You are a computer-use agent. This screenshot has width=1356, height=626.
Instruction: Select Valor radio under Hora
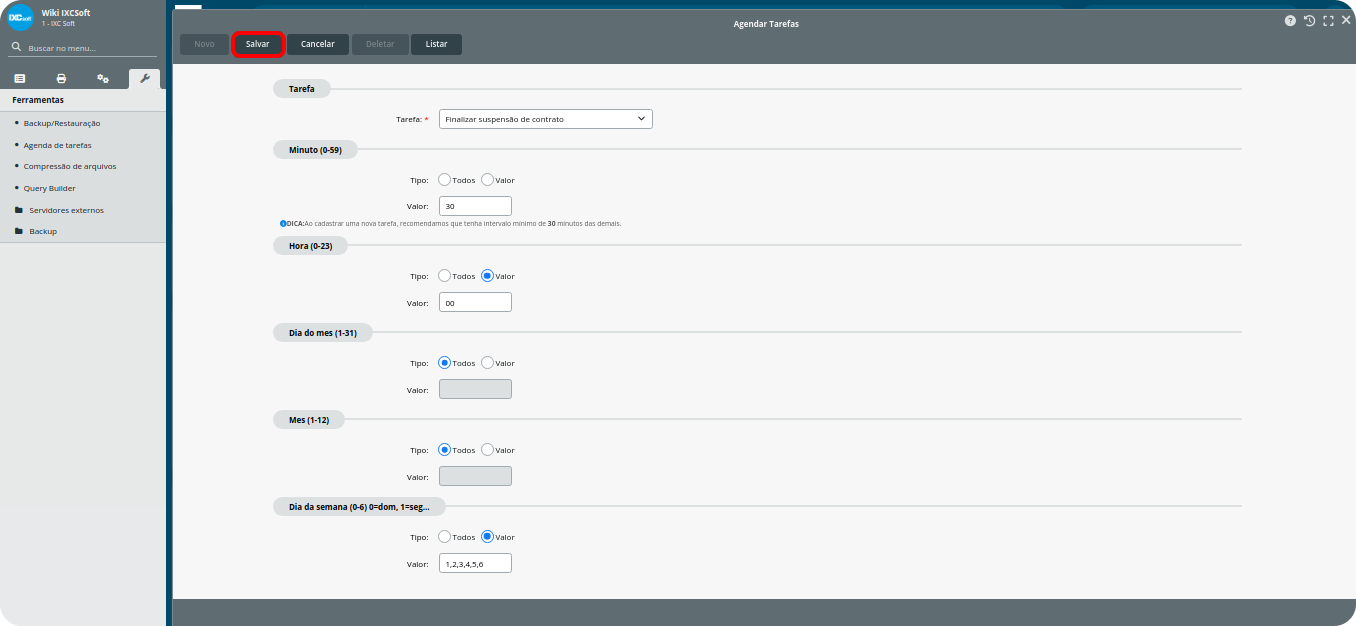tap(487, 276)
